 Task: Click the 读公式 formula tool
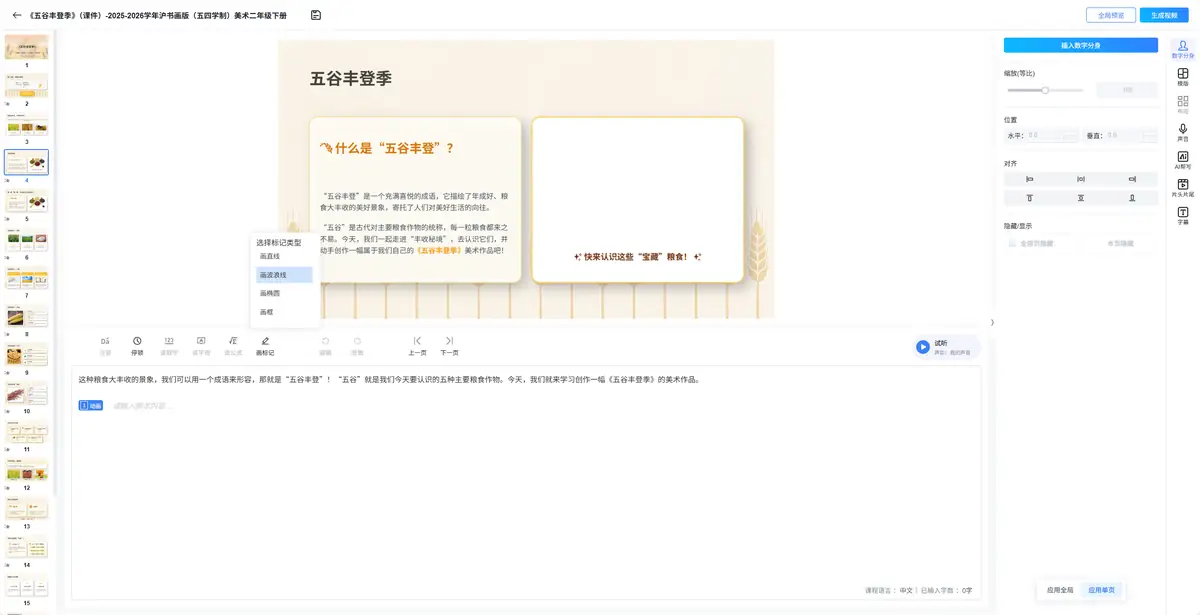point(233,346)
